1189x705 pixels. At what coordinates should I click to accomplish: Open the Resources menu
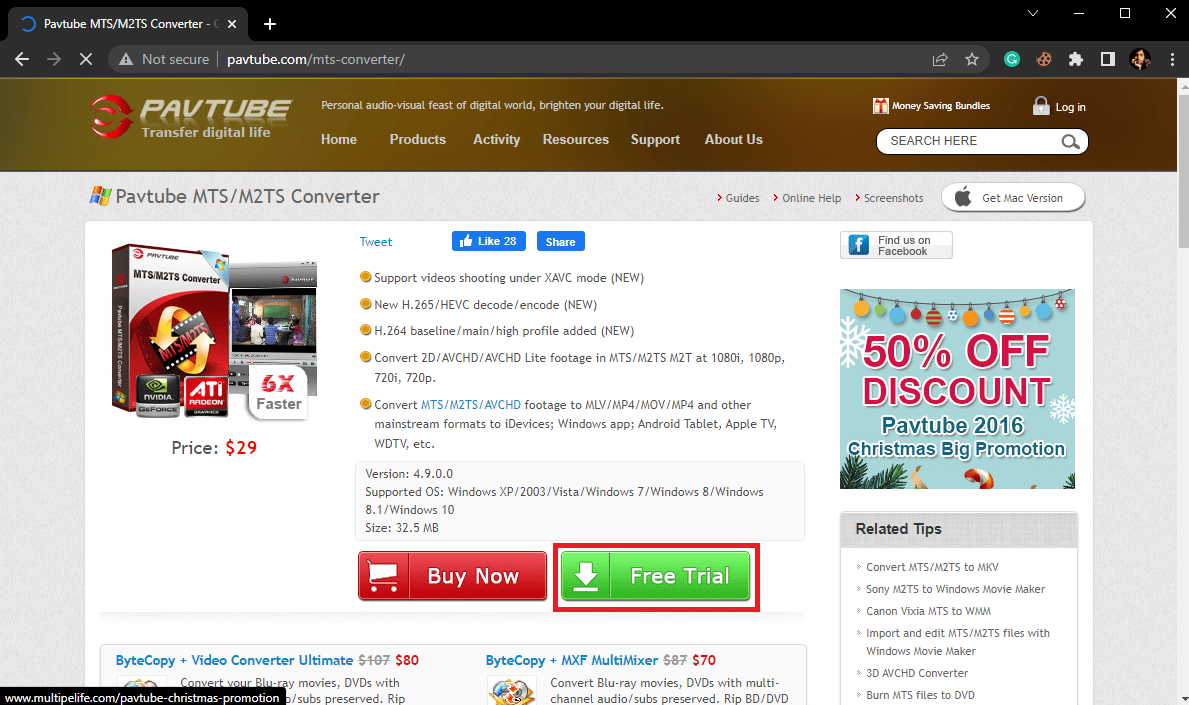(x=576, y=139)
